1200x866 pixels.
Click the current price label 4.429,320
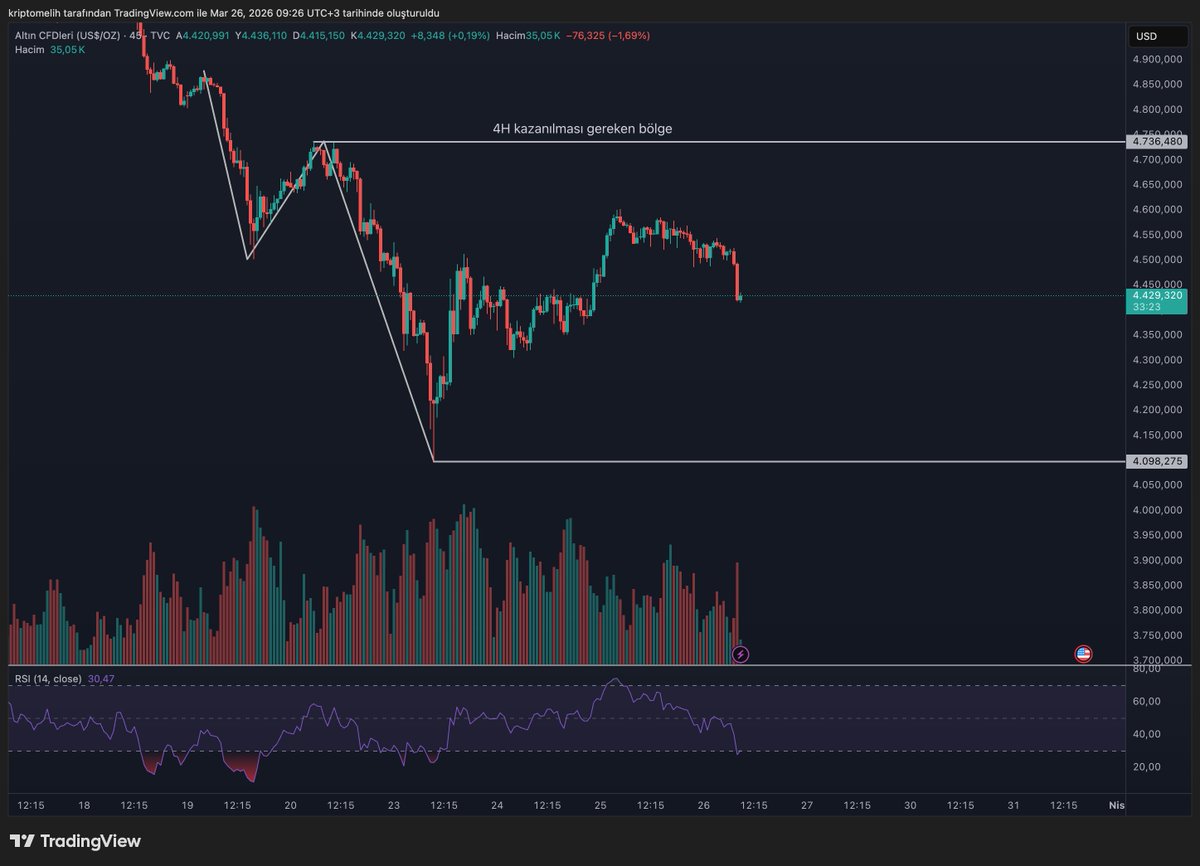pyautogui.click(x=1157, y=297)
